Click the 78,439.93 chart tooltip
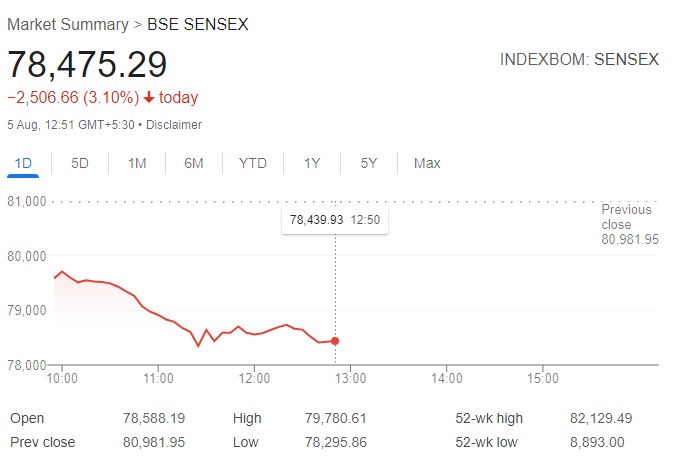This screenshot has height=470, width=693. pos(334,220)
